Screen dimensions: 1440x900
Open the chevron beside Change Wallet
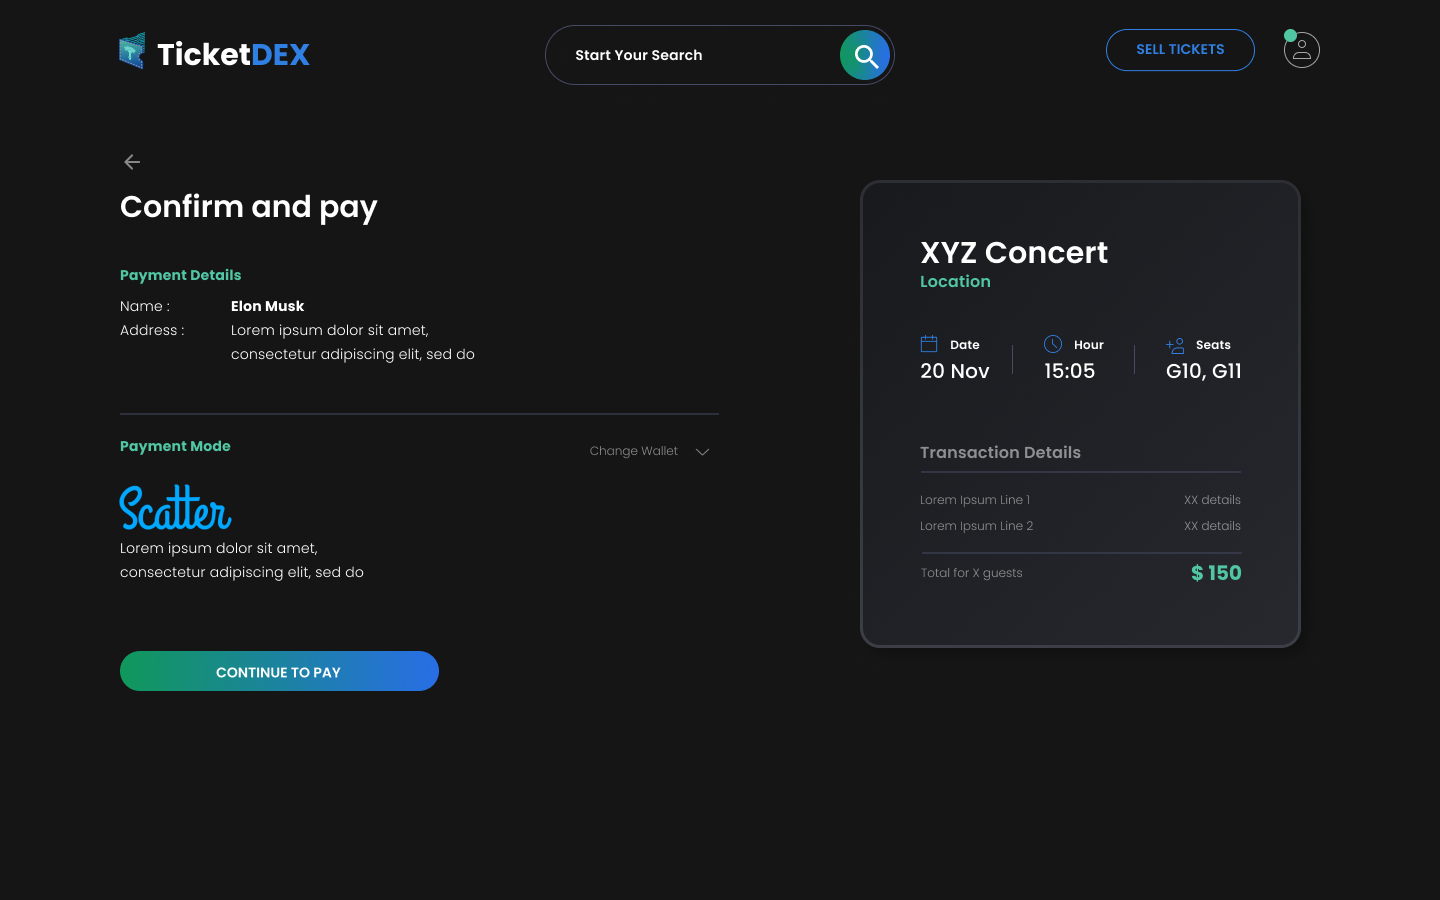[702, 451]
